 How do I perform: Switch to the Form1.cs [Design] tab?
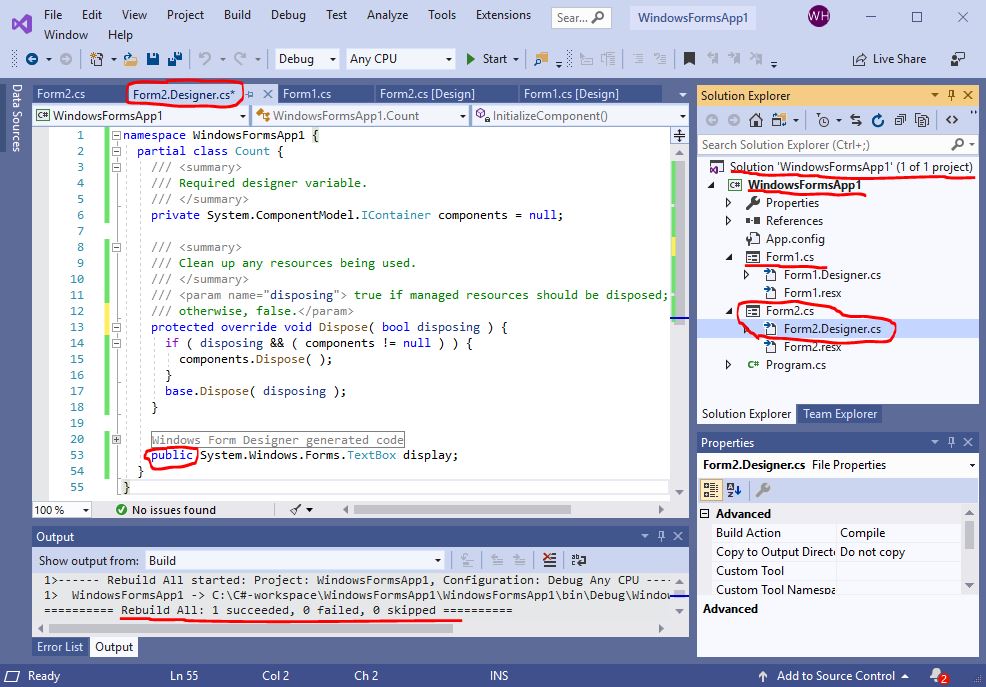[x=571, y=94]
